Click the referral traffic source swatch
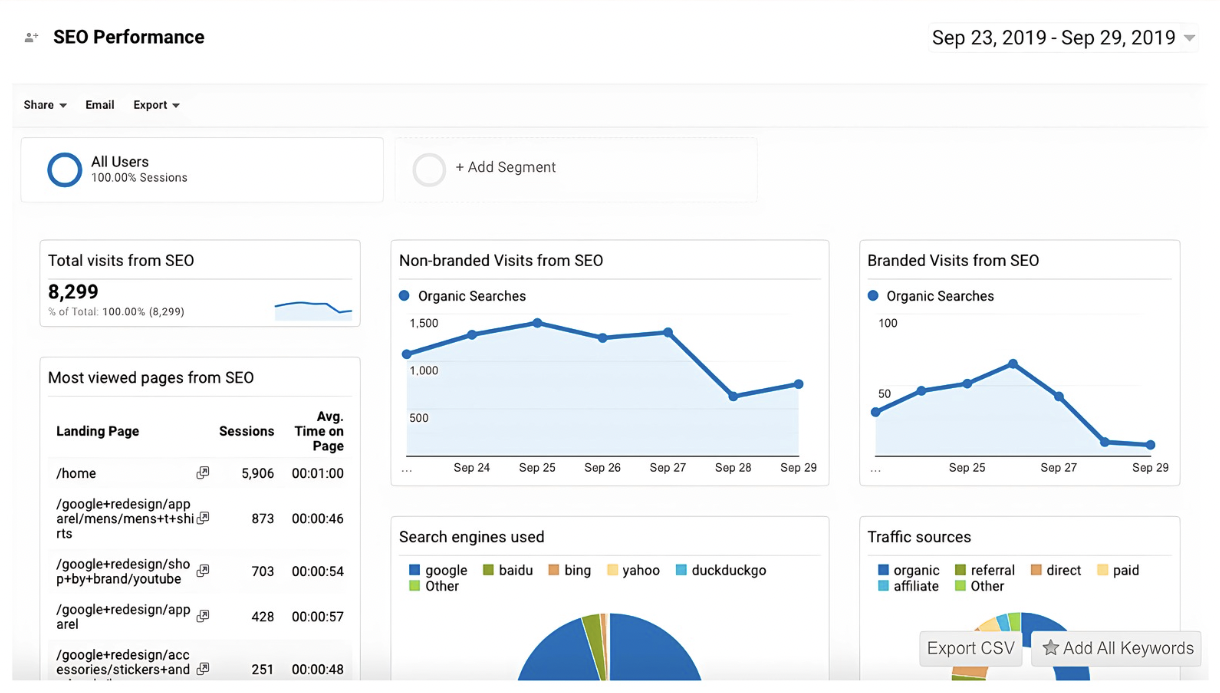This screenshot has width=1220, height=693. click(960, 570)
